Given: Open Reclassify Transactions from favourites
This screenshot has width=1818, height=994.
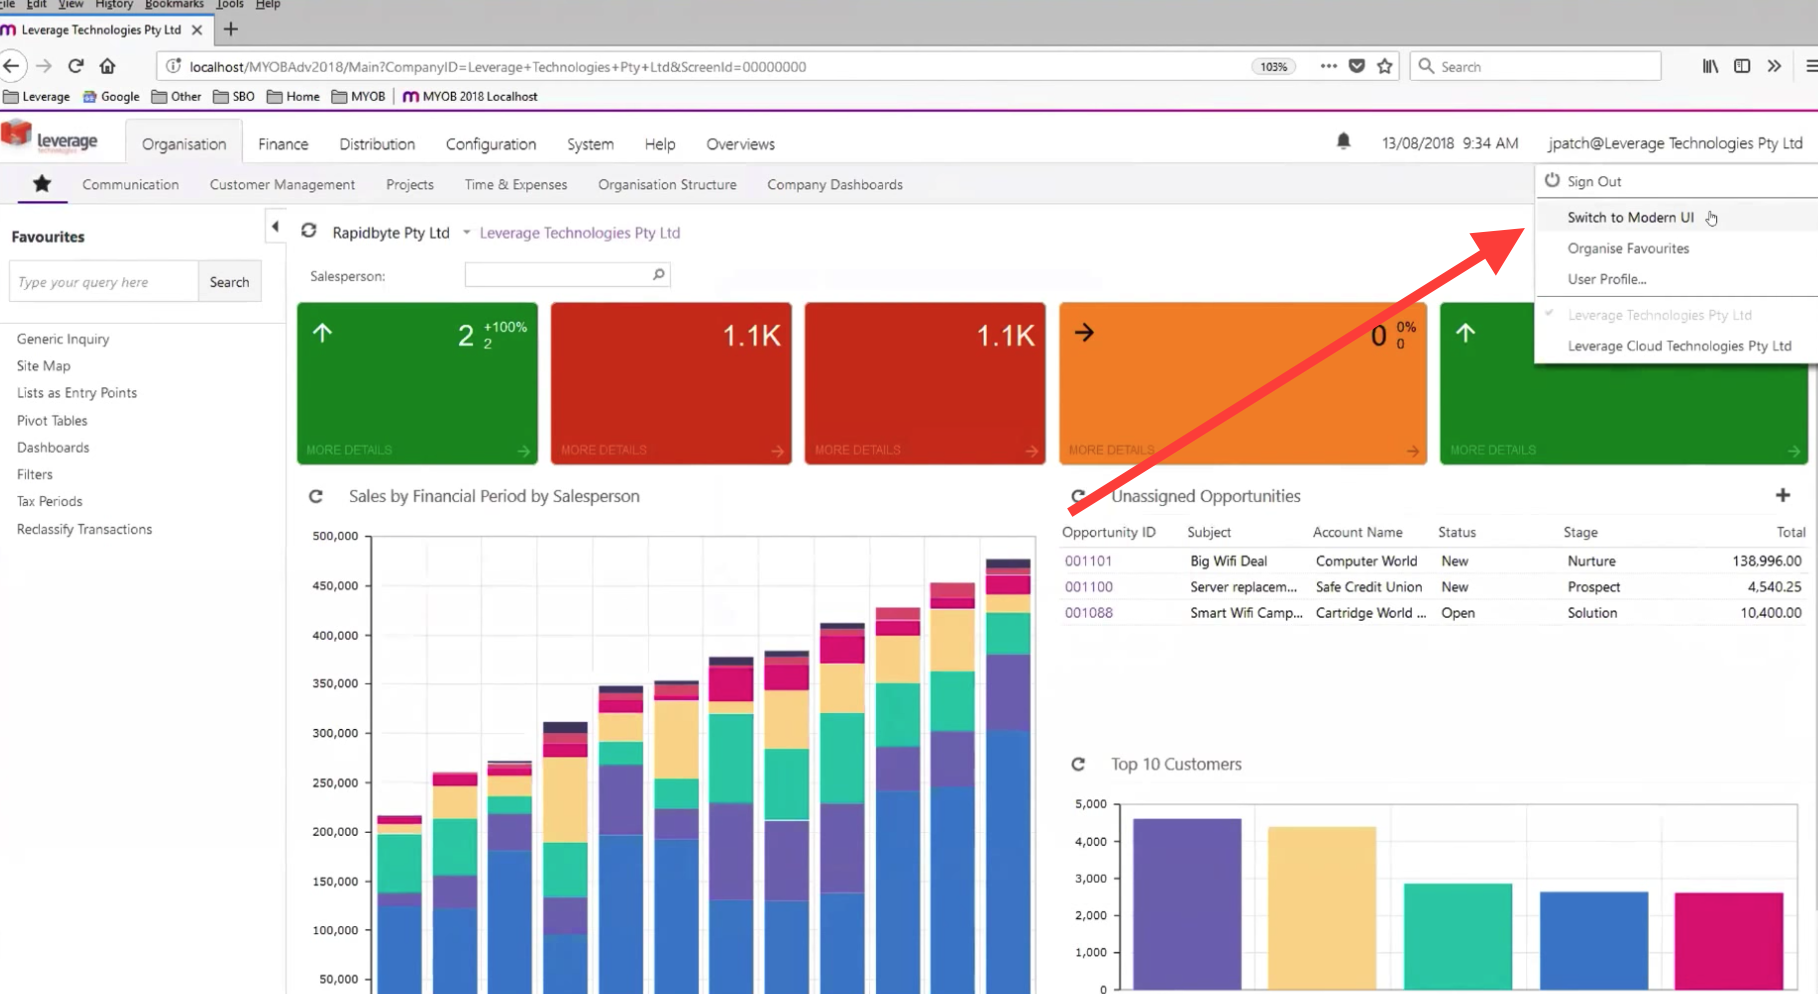Looking at the screenshot, I should [x=84, y=529].
